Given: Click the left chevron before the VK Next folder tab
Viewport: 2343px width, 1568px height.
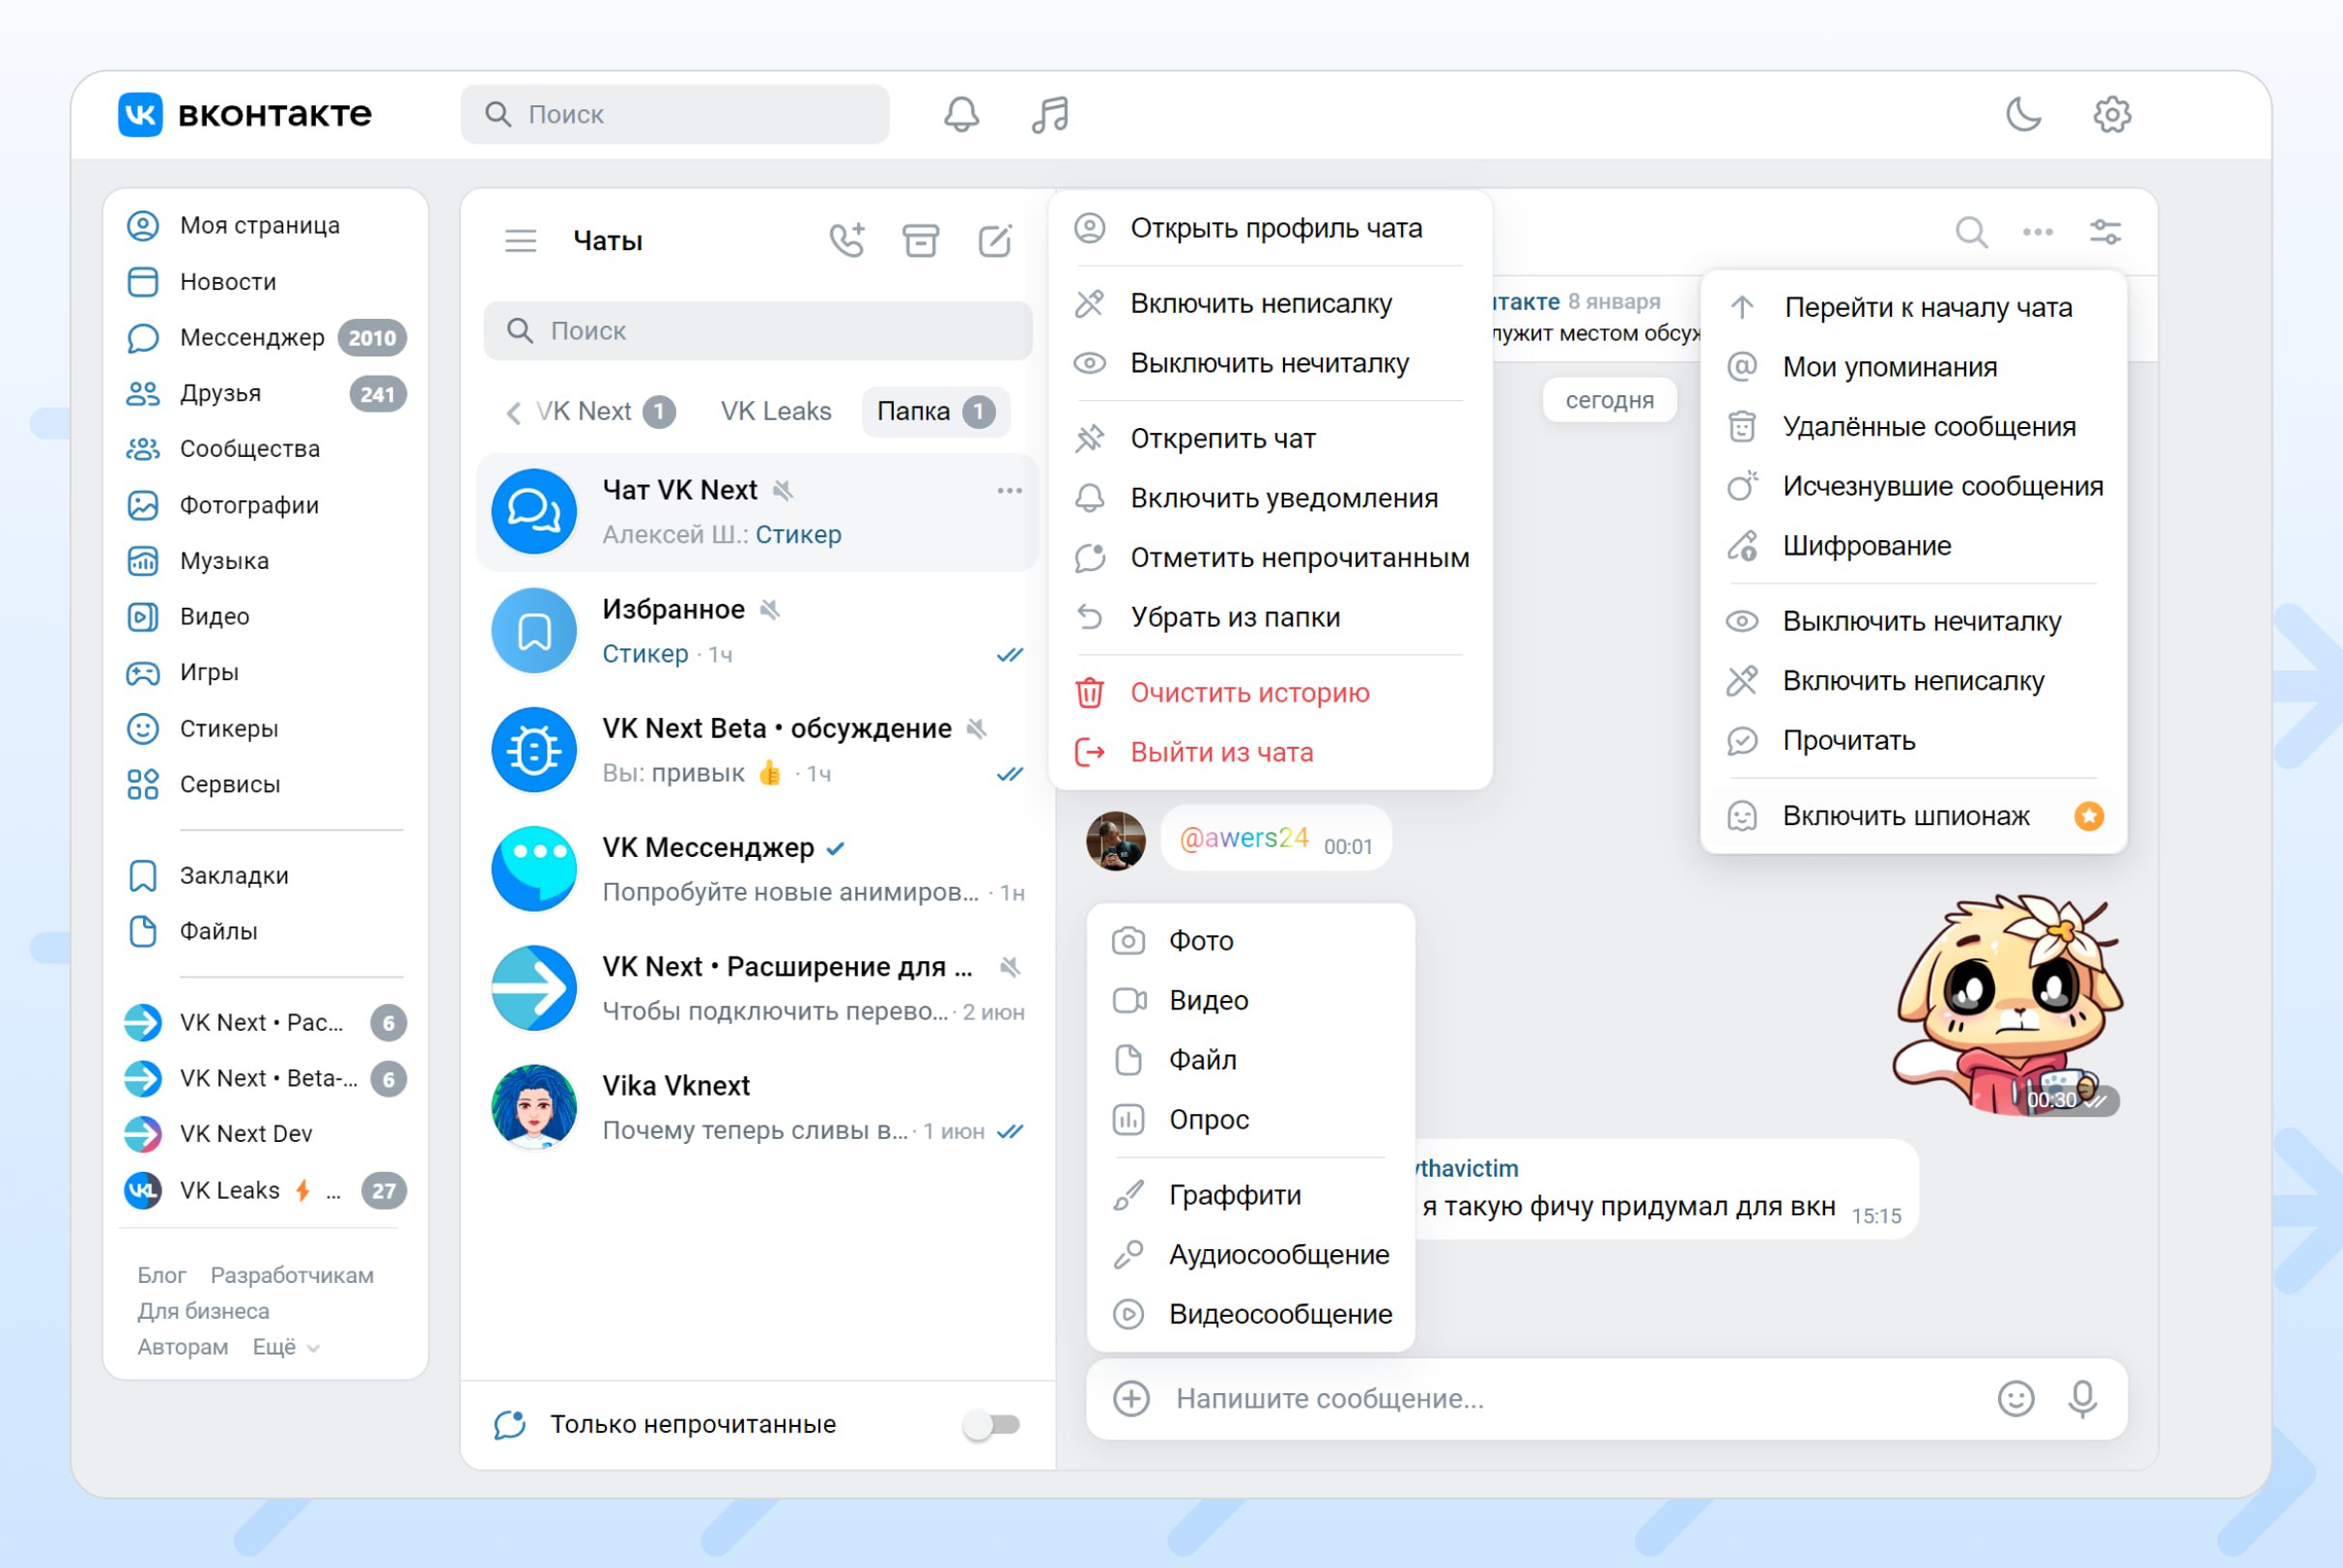Looking at the screenshot, I should coord(513,412).
